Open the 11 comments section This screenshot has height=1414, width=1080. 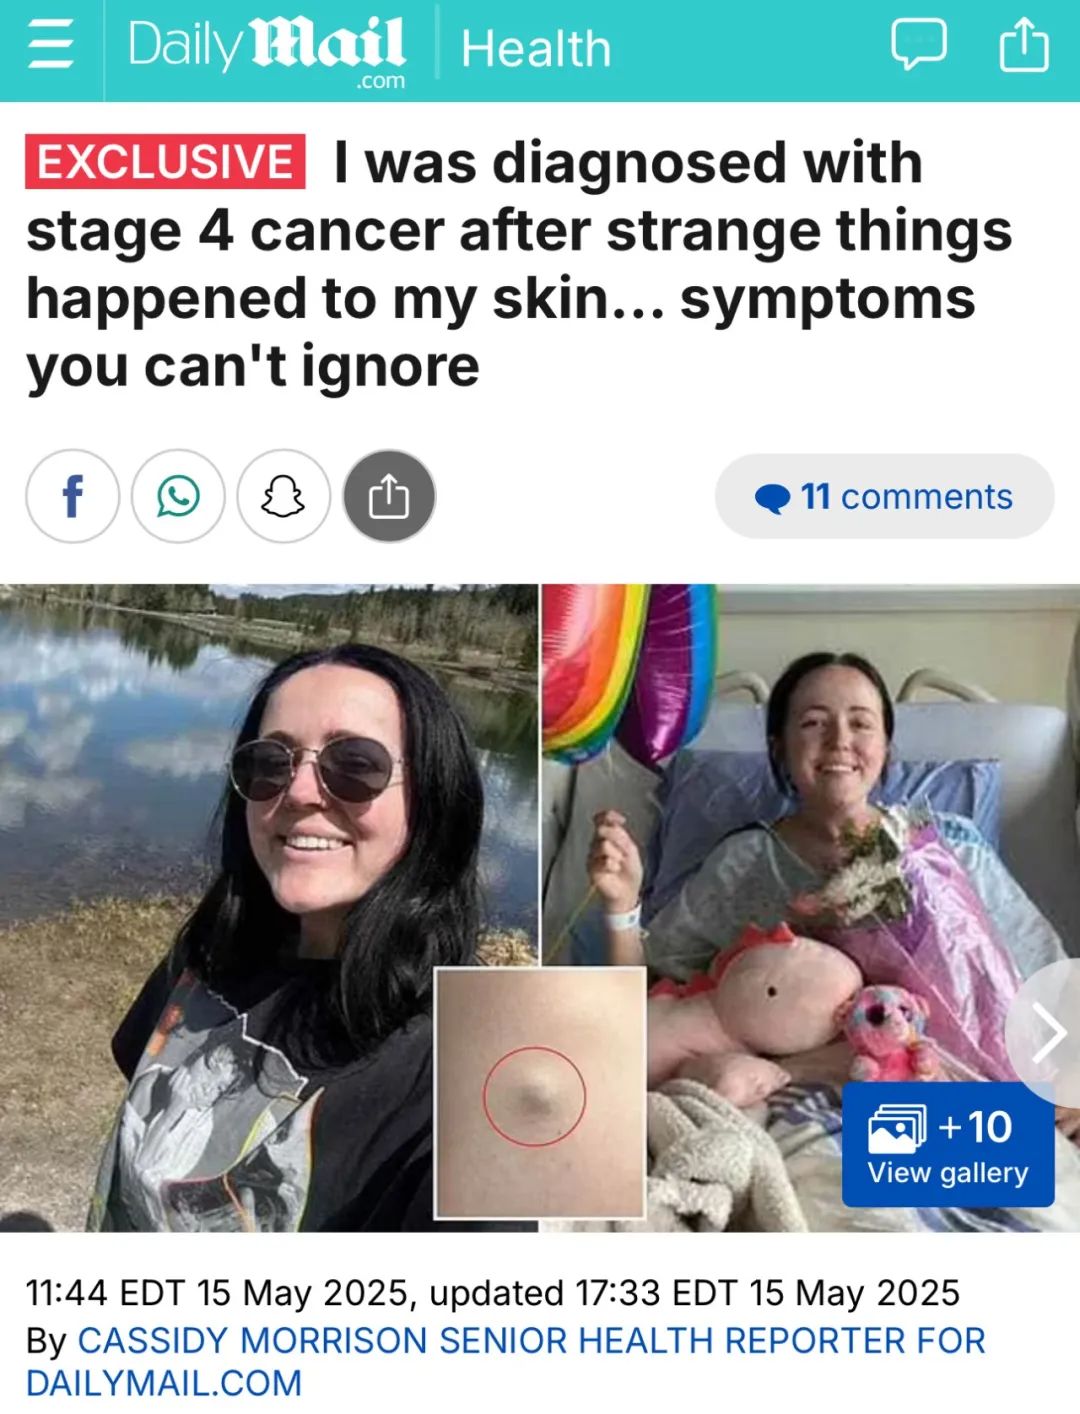[x=884, y=496]
